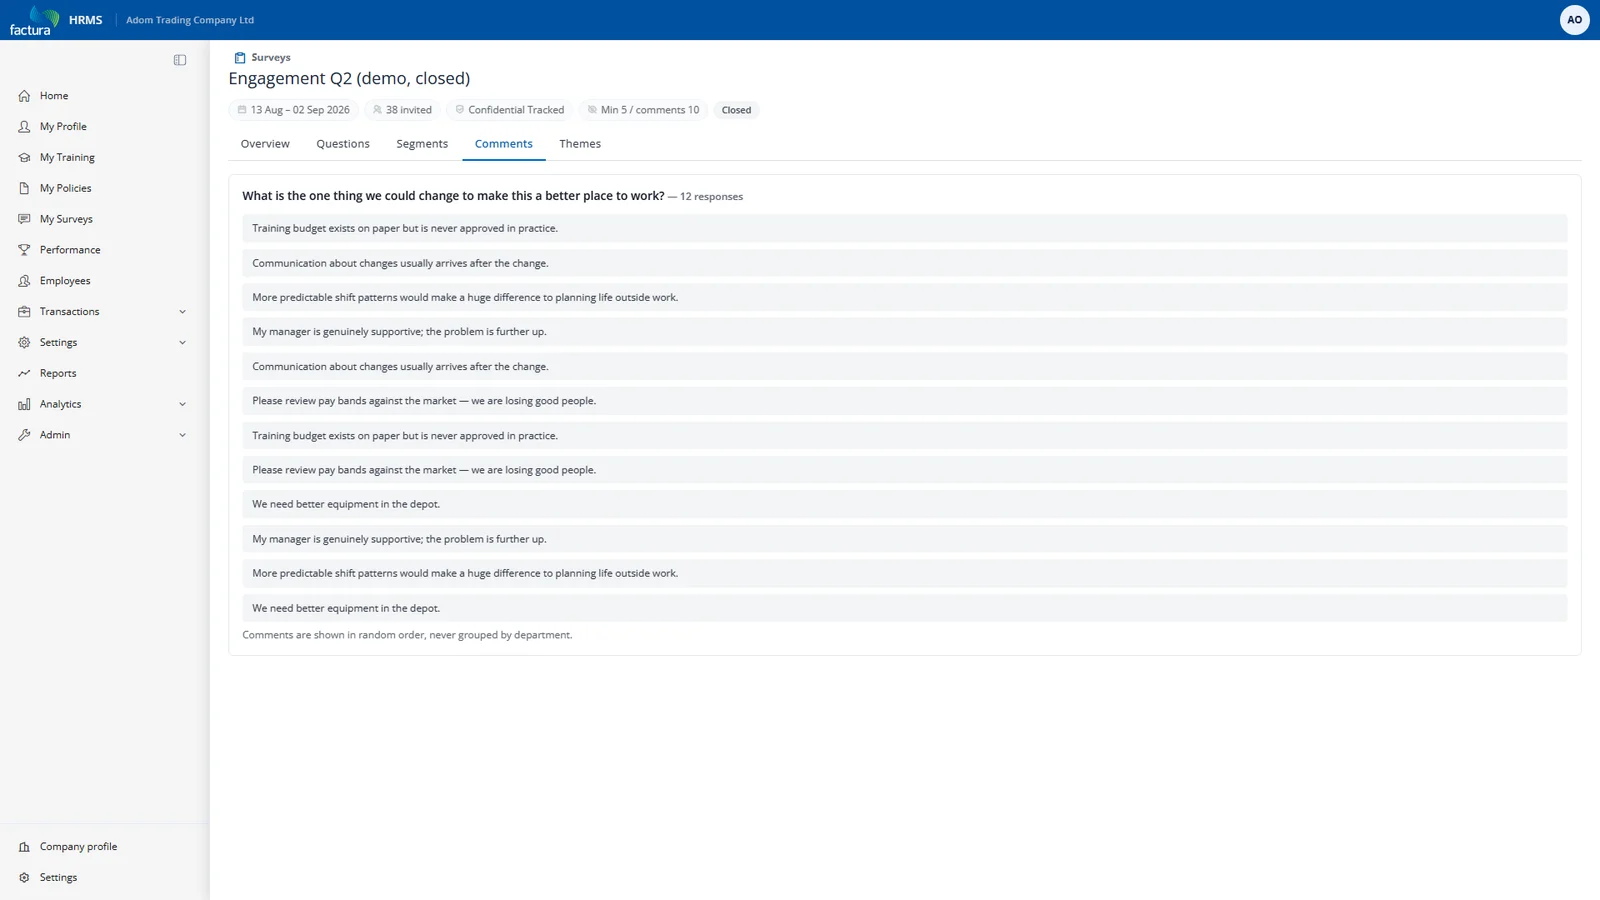
Task: Click the Home house icon
Action: 24,96
